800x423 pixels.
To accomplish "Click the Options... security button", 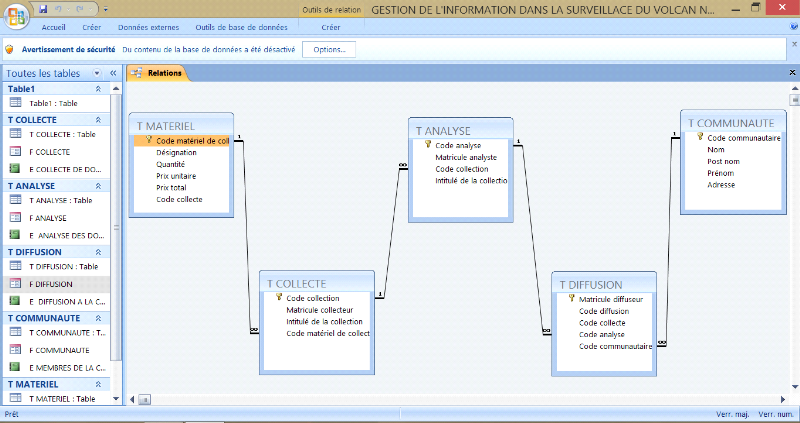I will tap(329, 48).
